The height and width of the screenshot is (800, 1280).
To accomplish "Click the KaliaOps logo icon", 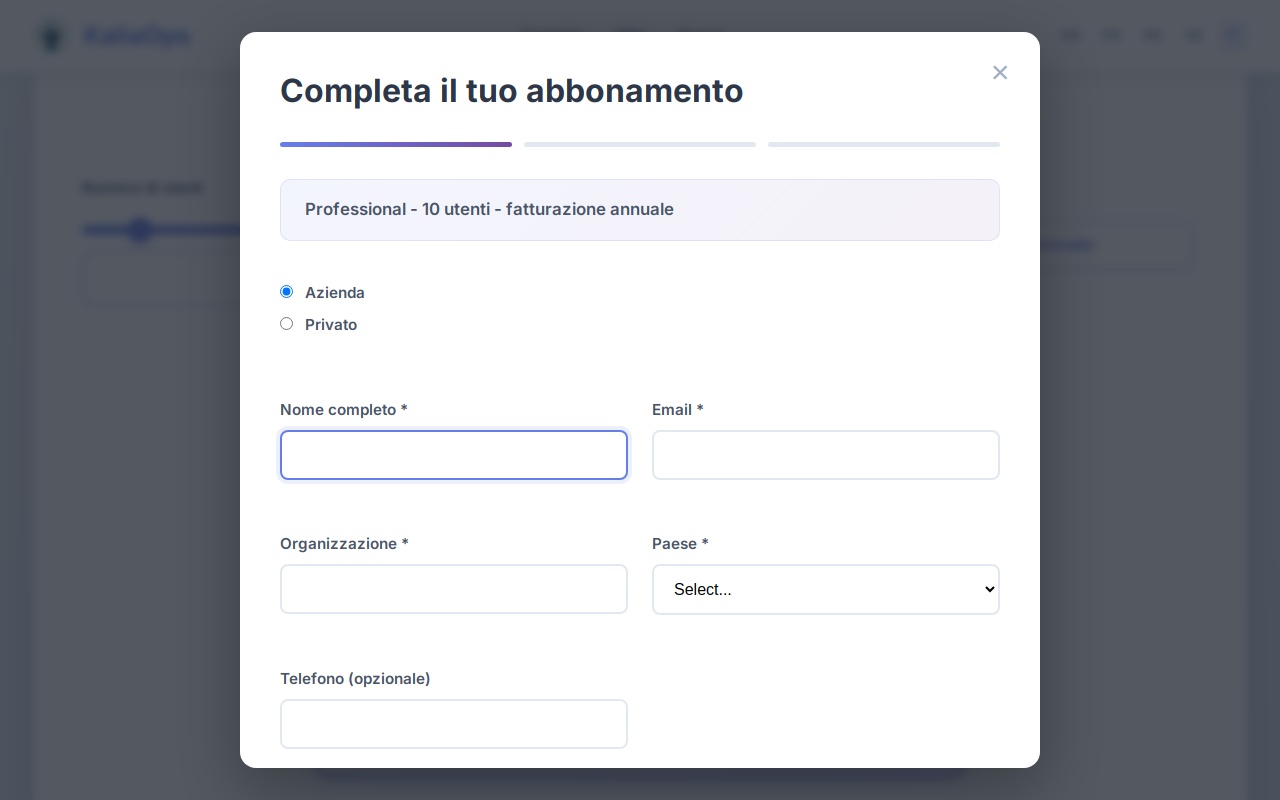I will (x=50, y=35).
